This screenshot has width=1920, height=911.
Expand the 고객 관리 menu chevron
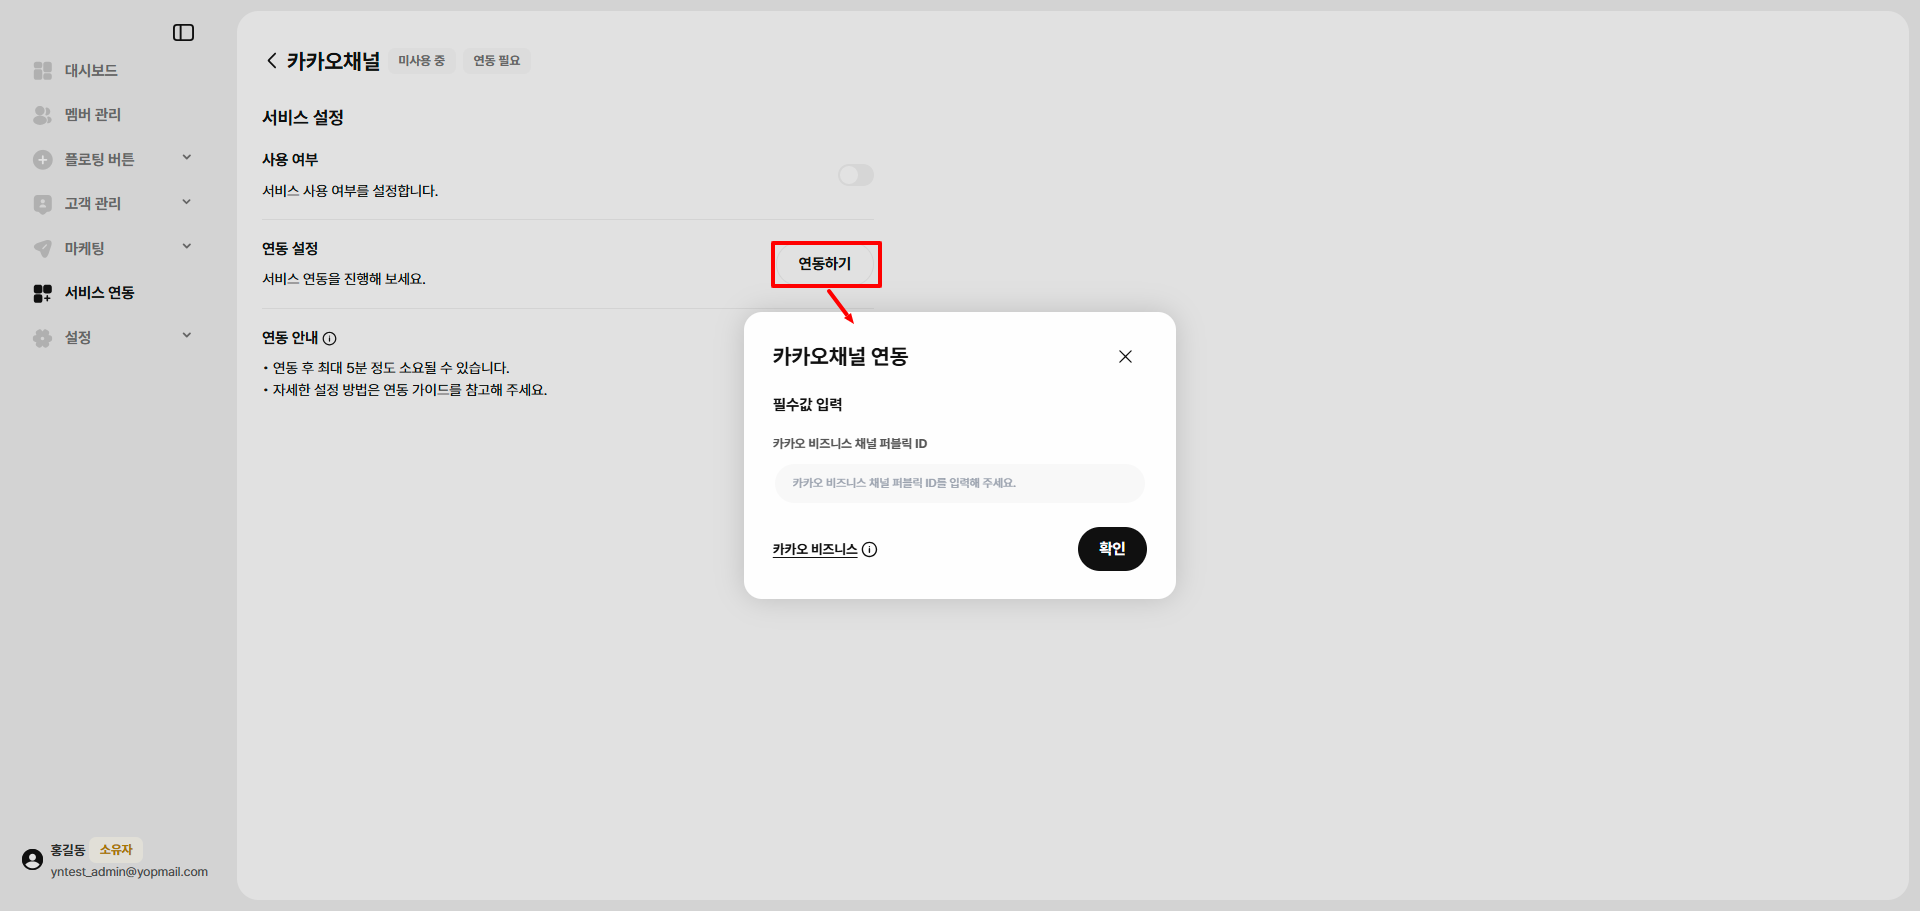187,203
